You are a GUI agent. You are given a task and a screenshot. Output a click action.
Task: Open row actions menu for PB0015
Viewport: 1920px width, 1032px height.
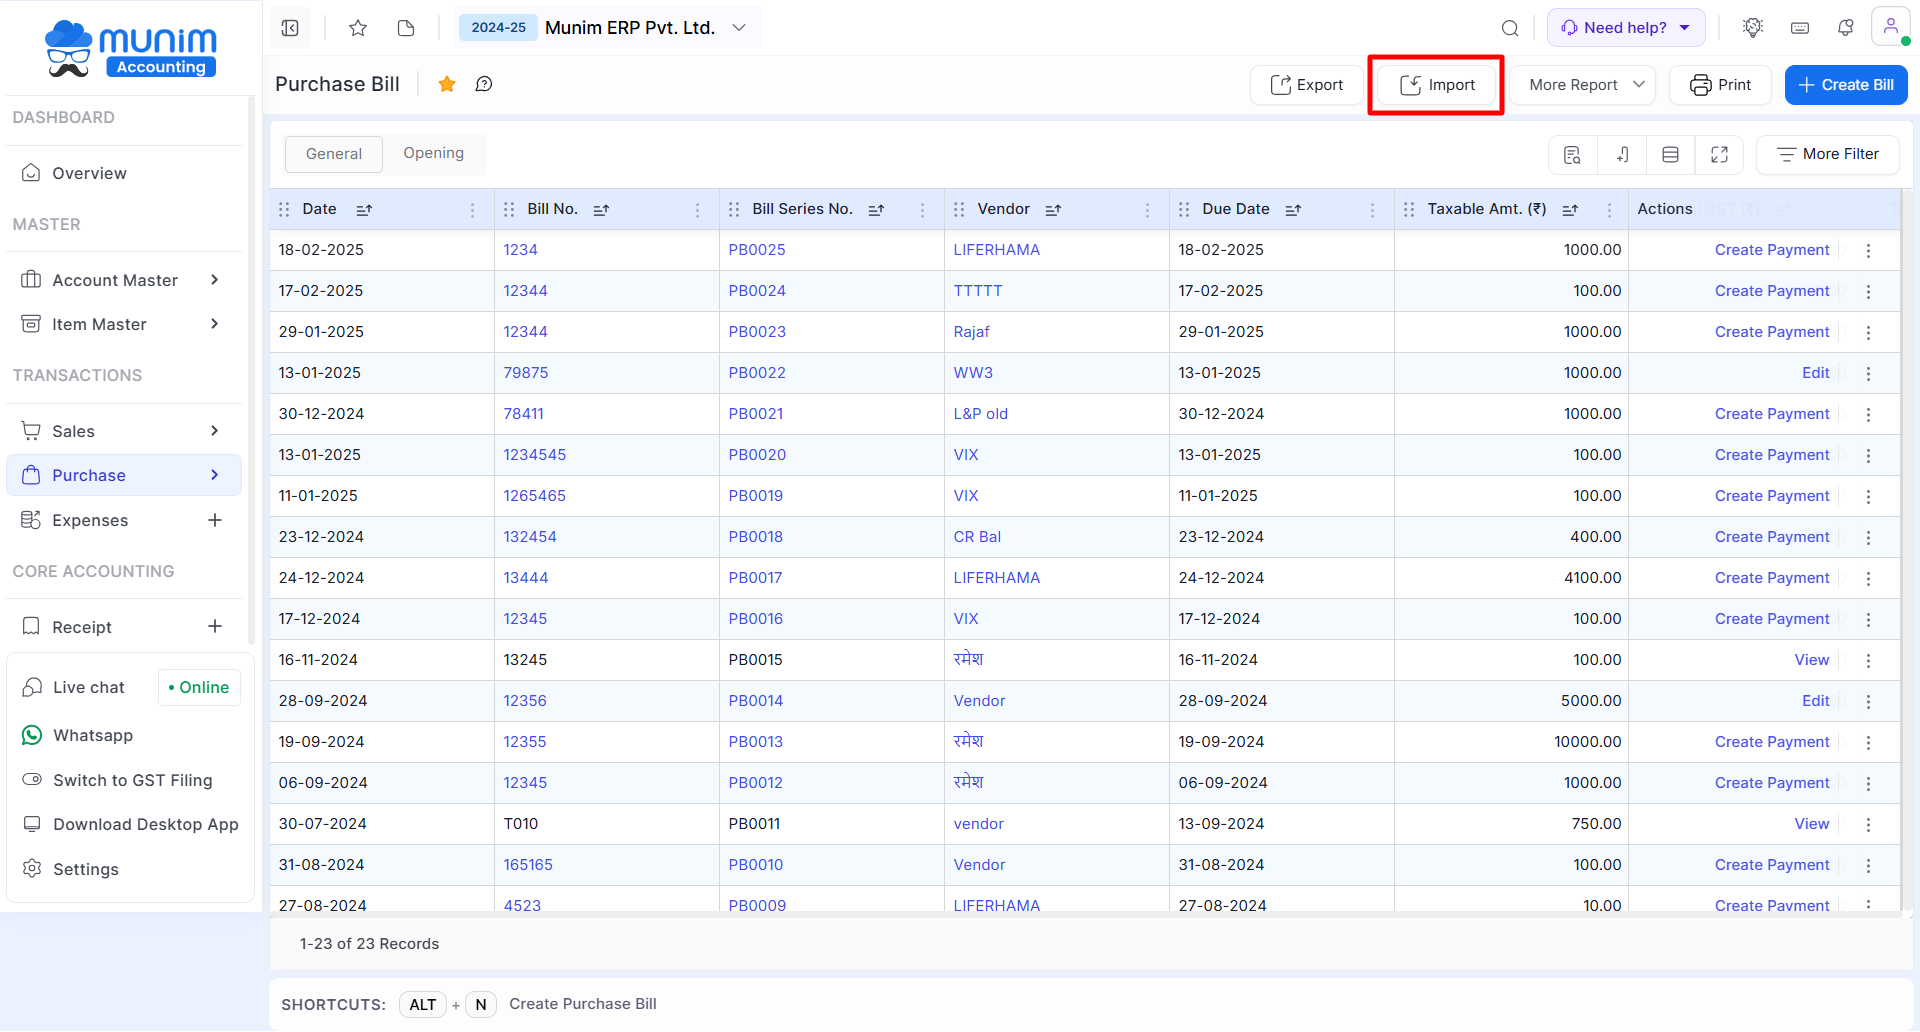coord(1868,661)
